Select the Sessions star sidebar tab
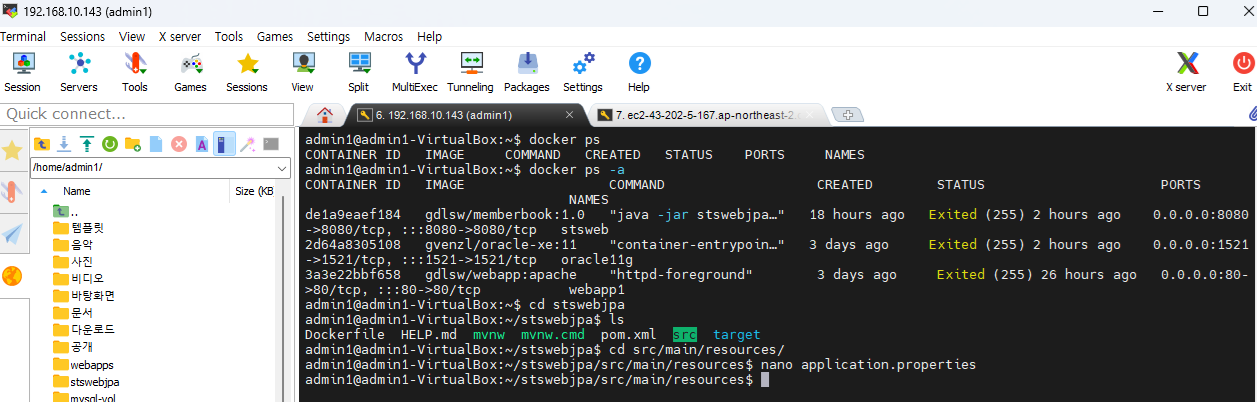Image resolution: width=1257 pixels, height=402 pixels. click(x=12, y=150)
